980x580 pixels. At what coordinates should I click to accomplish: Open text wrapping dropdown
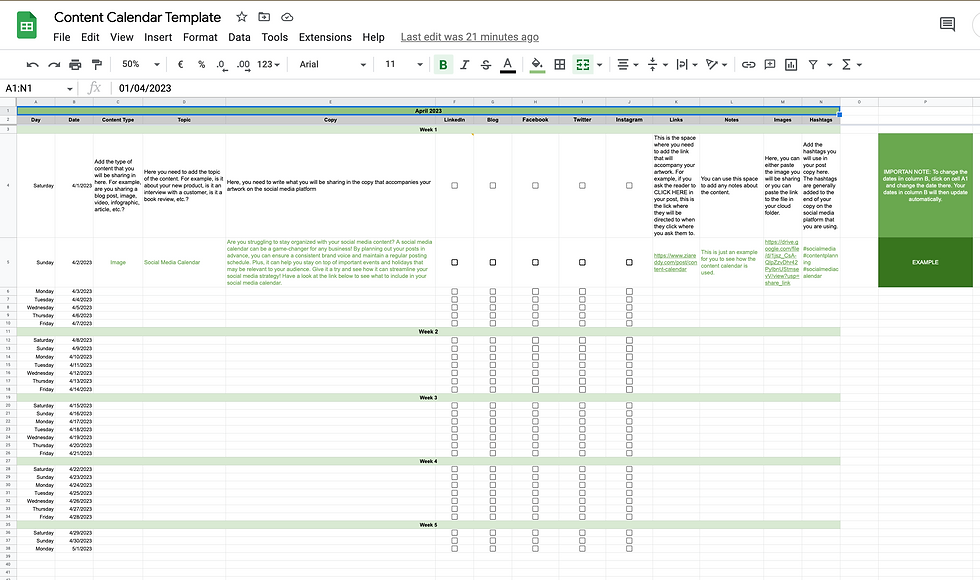point(687,64)
